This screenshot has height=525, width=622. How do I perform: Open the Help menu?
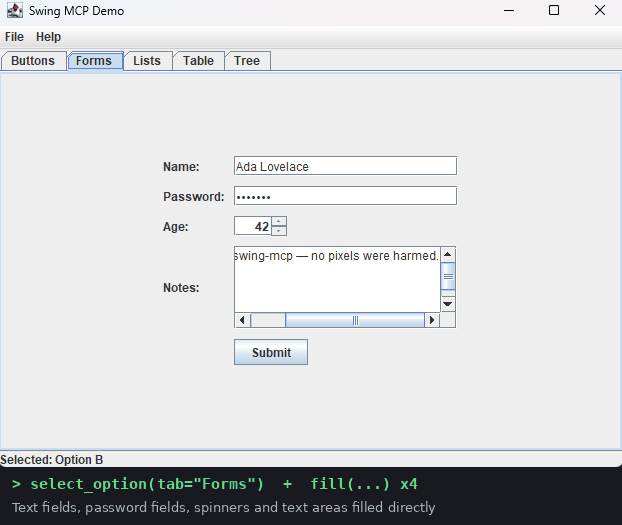click(x=48, y=37)
